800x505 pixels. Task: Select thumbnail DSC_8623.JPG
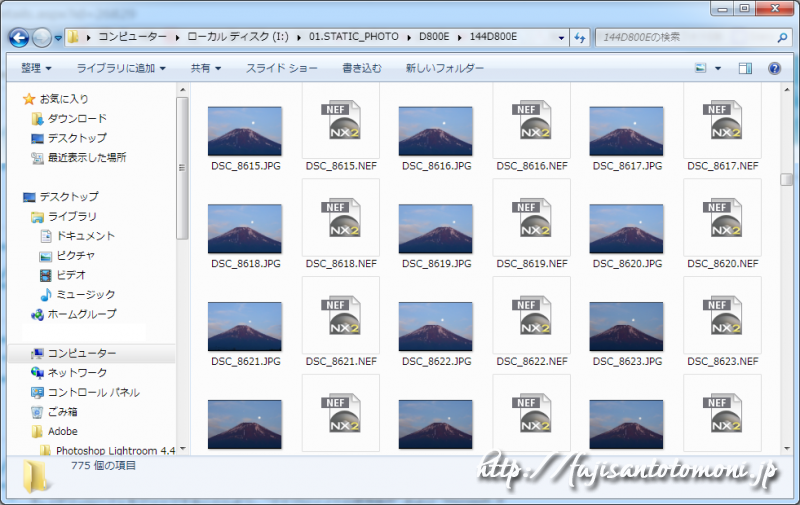click(x=627, y=326)
